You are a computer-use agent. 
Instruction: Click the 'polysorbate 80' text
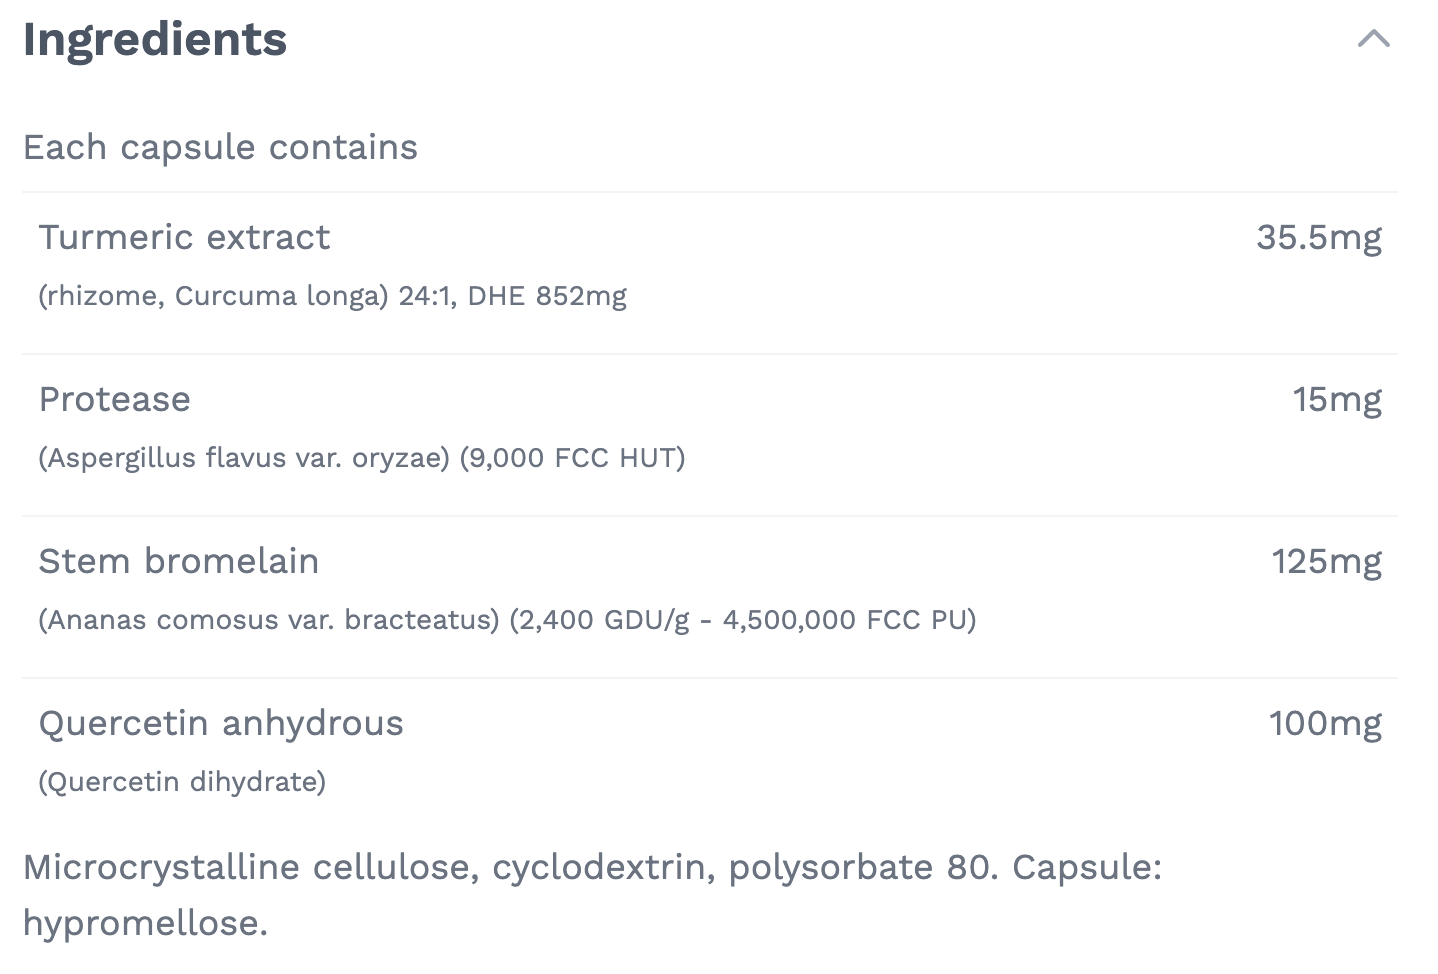(862, 867)
